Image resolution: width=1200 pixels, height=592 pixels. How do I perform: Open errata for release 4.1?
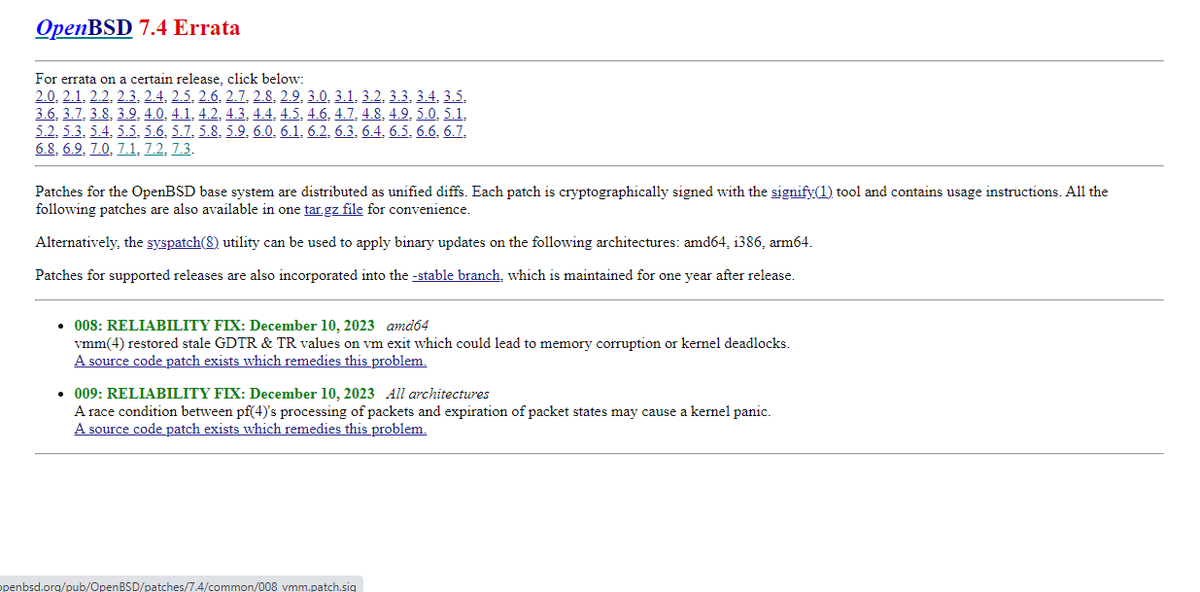181,115
